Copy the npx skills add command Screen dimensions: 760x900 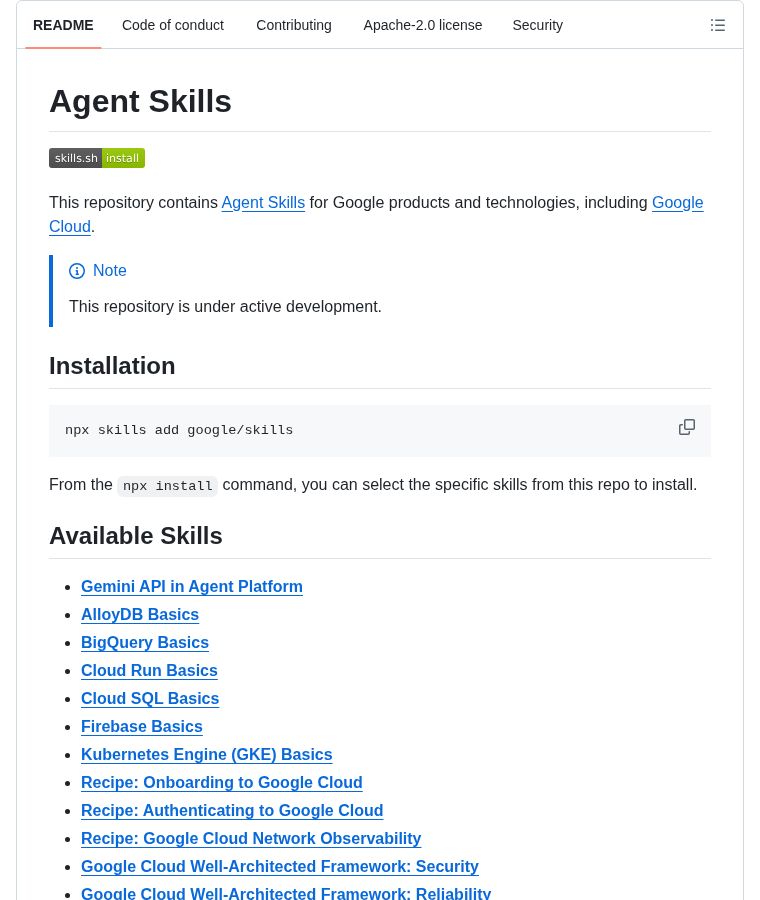[687, 428]
